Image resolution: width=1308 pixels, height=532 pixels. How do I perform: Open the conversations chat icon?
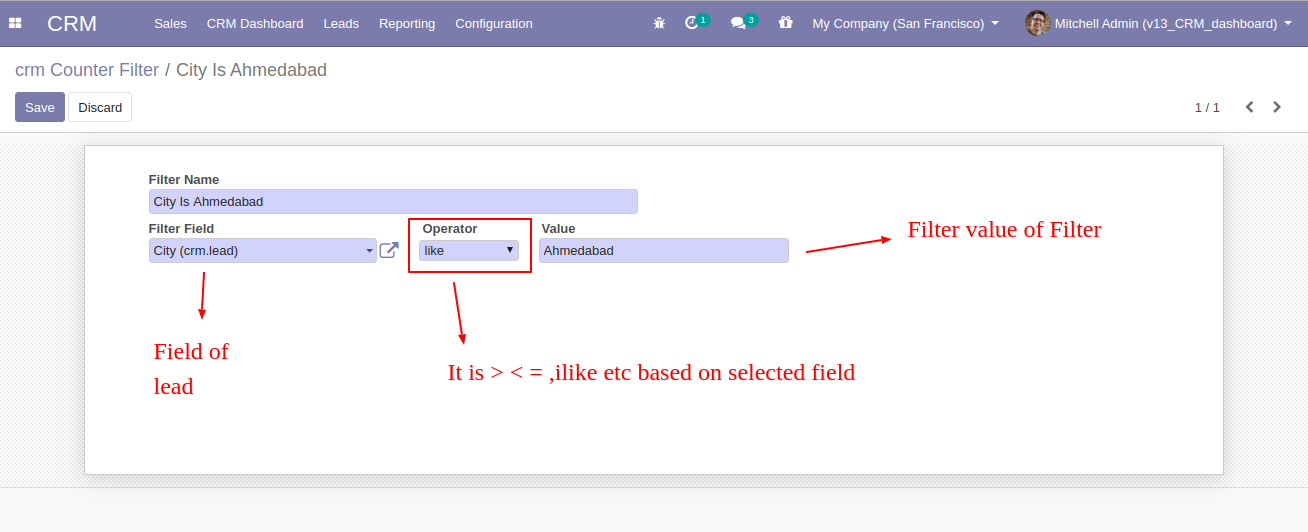(738, 23)
